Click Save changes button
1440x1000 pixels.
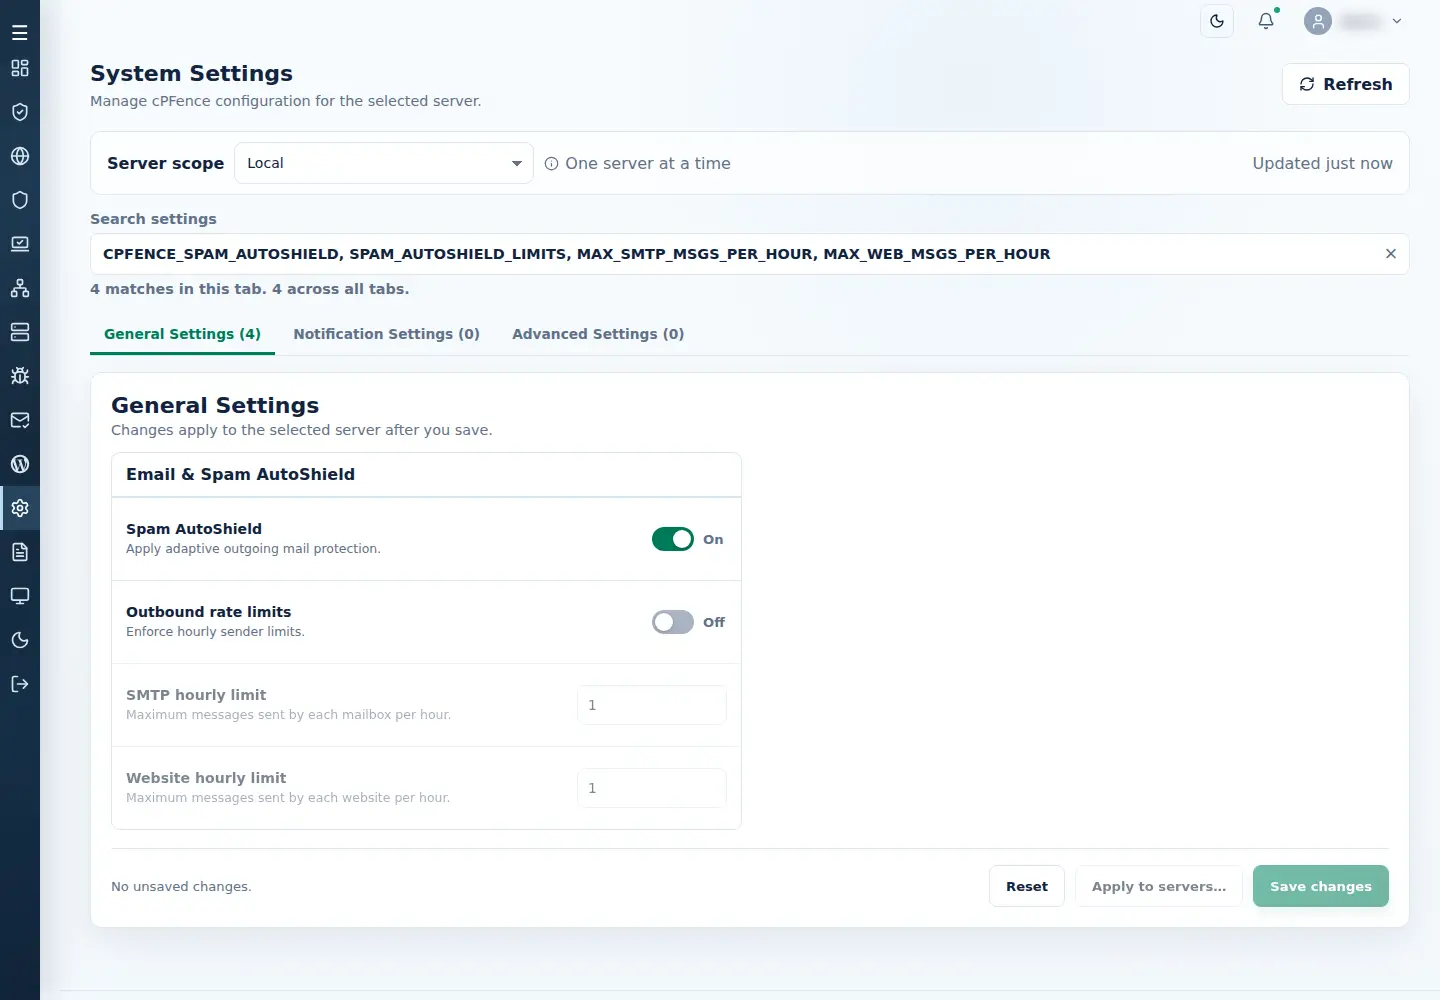click(x=1321, y=886)
